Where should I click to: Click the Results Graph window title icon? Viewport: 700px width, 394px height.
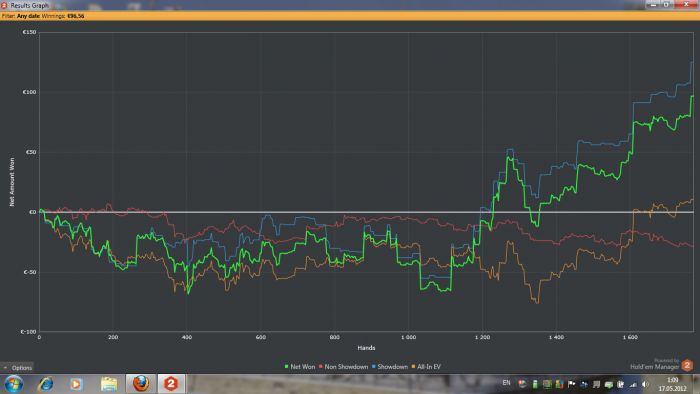(4, 5)
